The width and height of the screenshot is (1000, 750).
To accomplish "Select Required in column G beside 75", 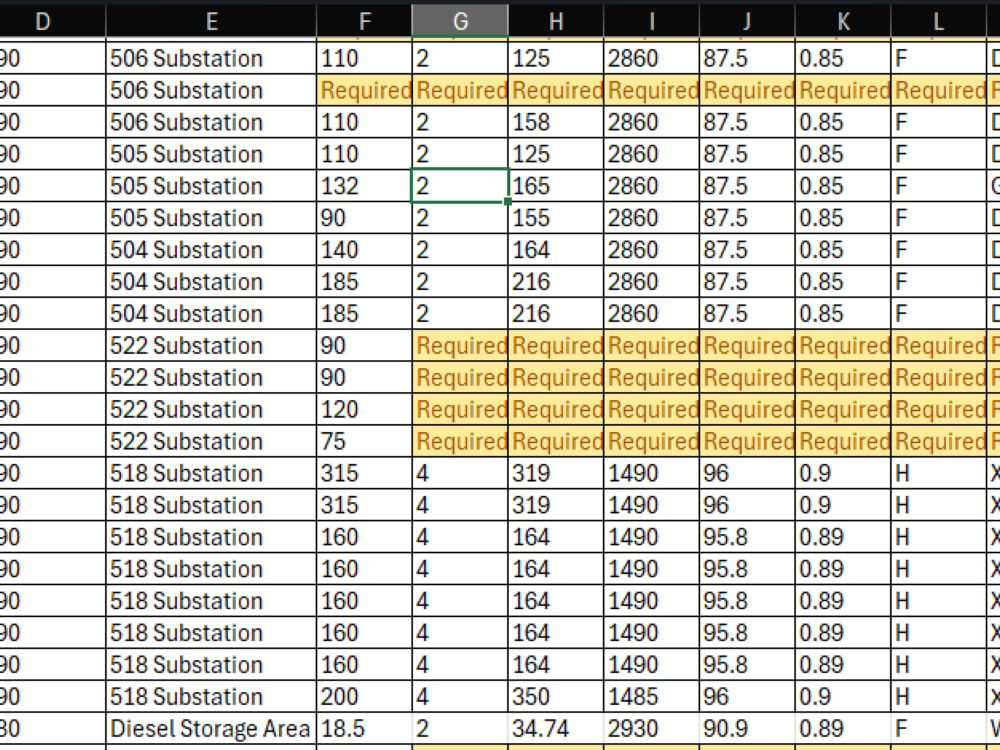I will (x=460, y=441).
